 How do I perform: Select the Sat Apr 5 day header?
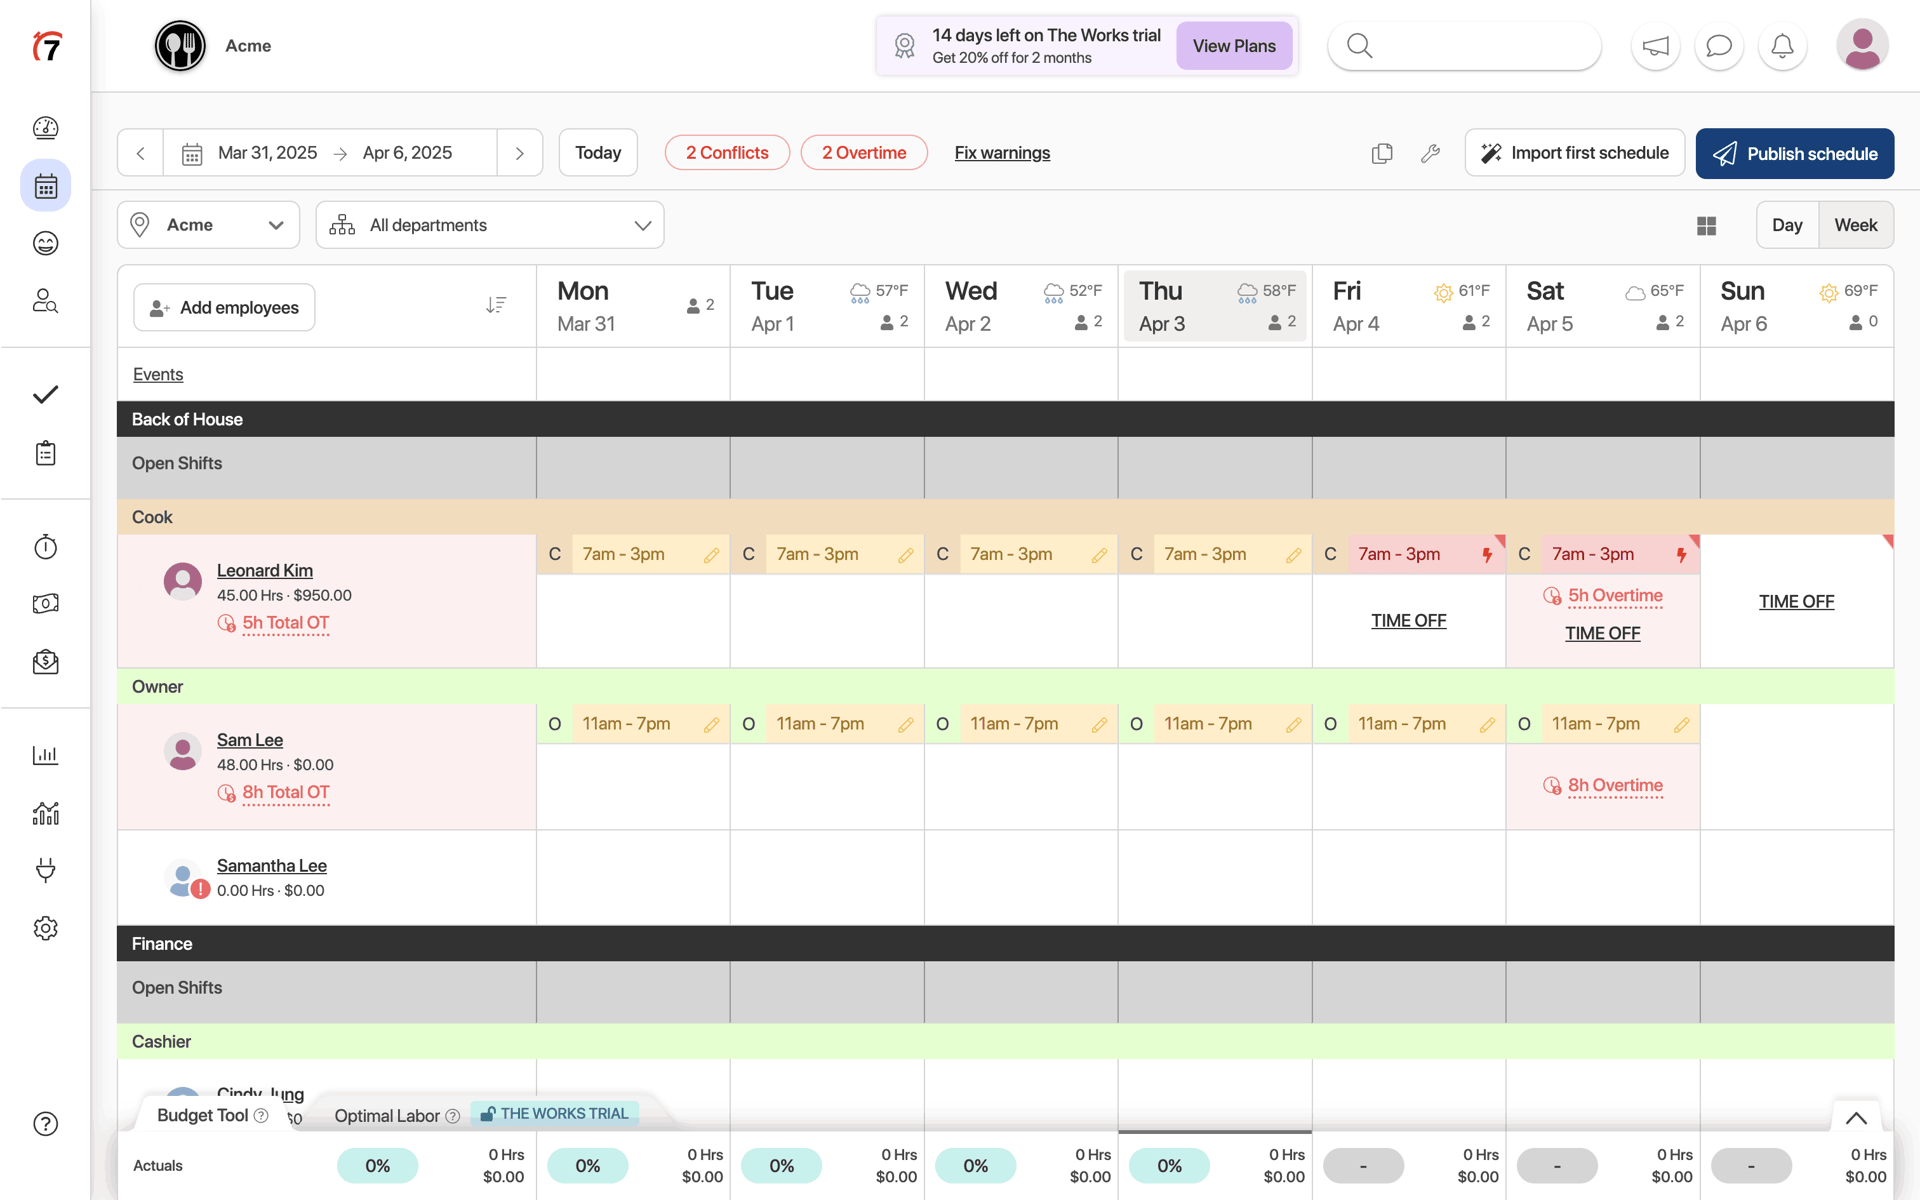click(1603, 306)
